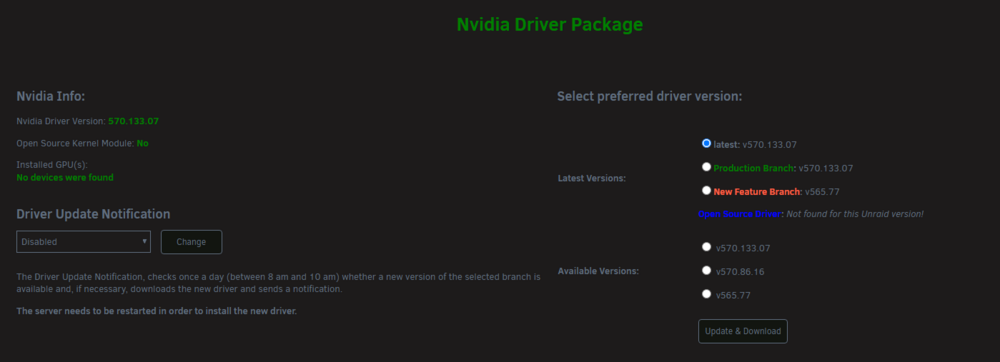Choose the Production Branch radio option
The width and height of the screenshot is (1000, 362).
tap(706, 167)
